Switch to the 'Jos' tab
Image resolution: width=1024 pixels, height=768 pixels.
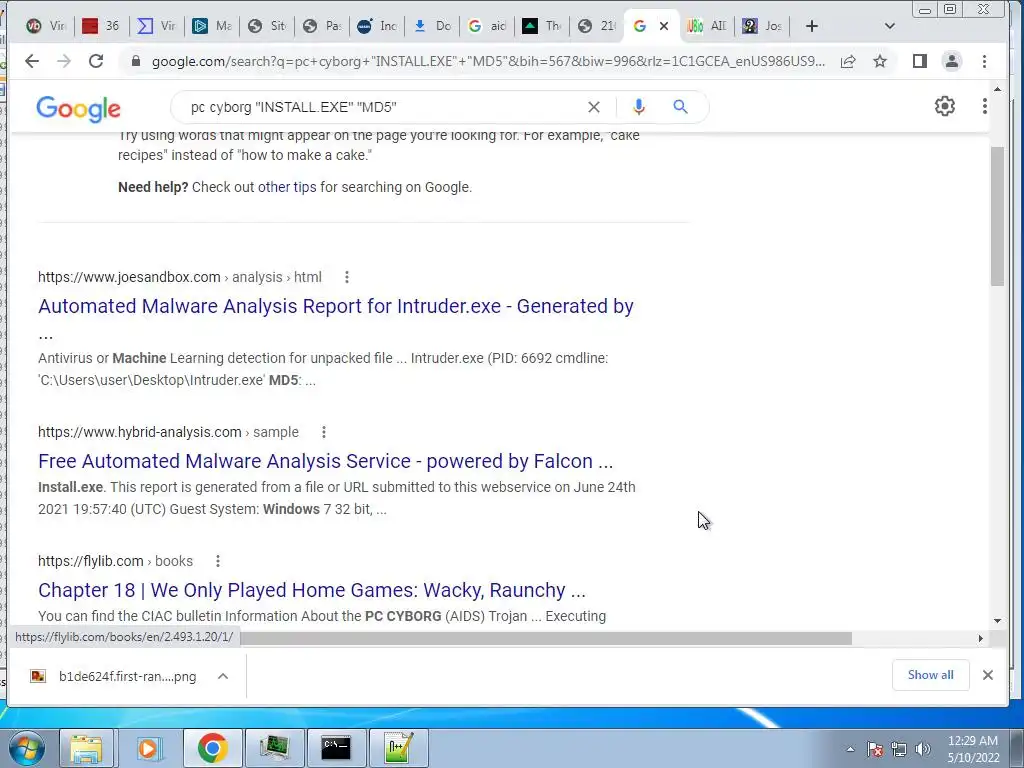click(x=763, y=26)
